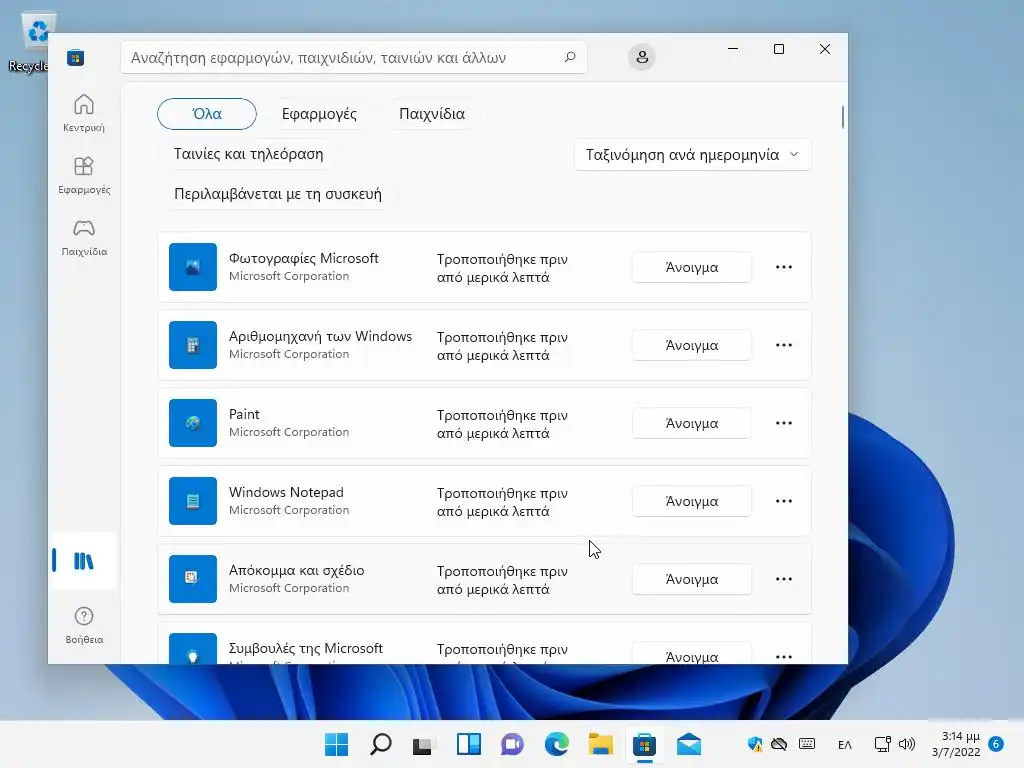This screenshot has width=1024, height=768.
Task: Click Συμβουλές της Microsoft app title
Action: click(x=306, y=648)
